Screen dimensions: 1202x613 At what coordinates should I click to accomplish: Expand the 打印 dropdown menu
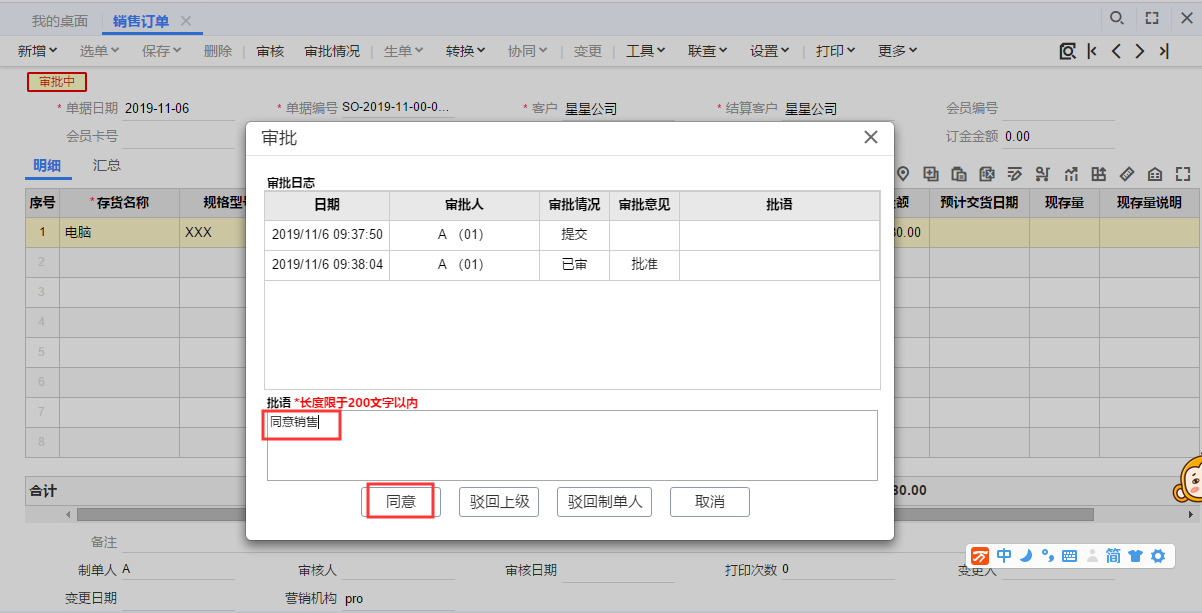coord(836,51)
